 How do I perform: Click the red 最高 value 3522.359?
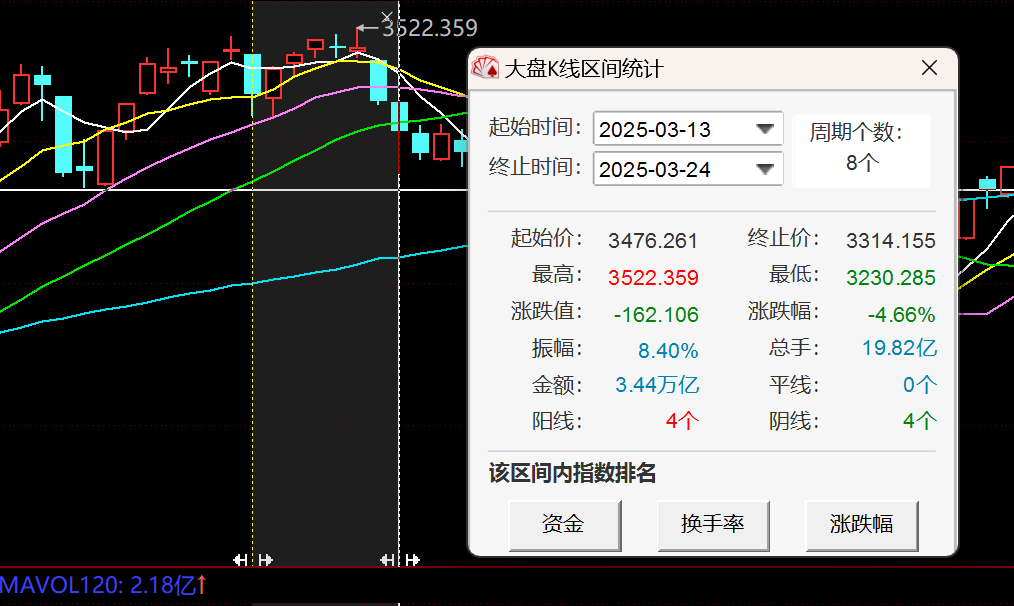(653, 278)
